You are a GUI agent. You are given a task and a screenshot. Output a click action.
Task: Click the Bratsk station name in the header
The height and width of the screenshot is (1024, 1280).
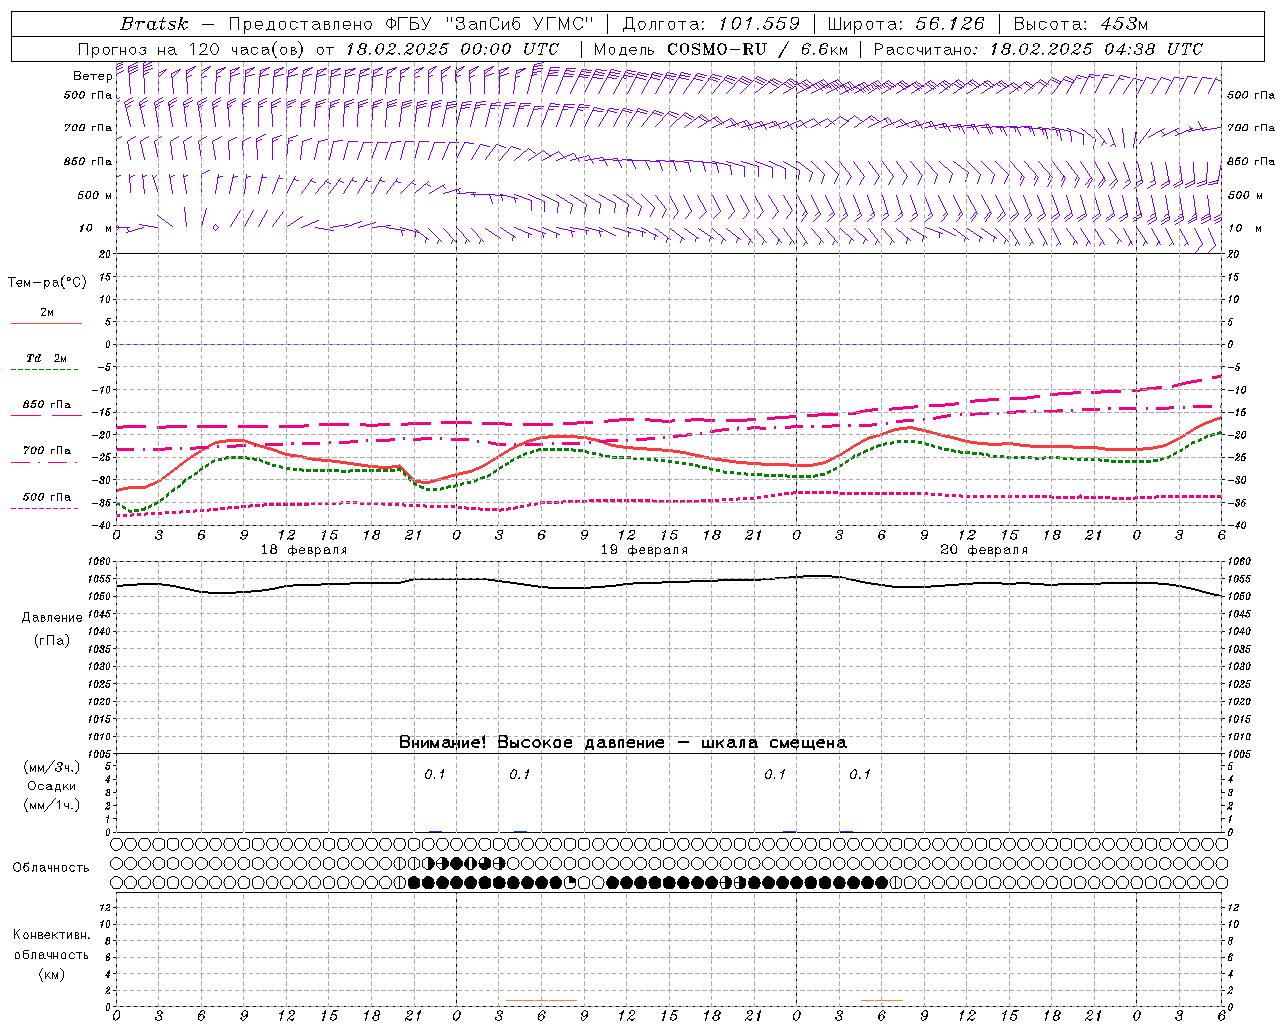pos(153,24)
